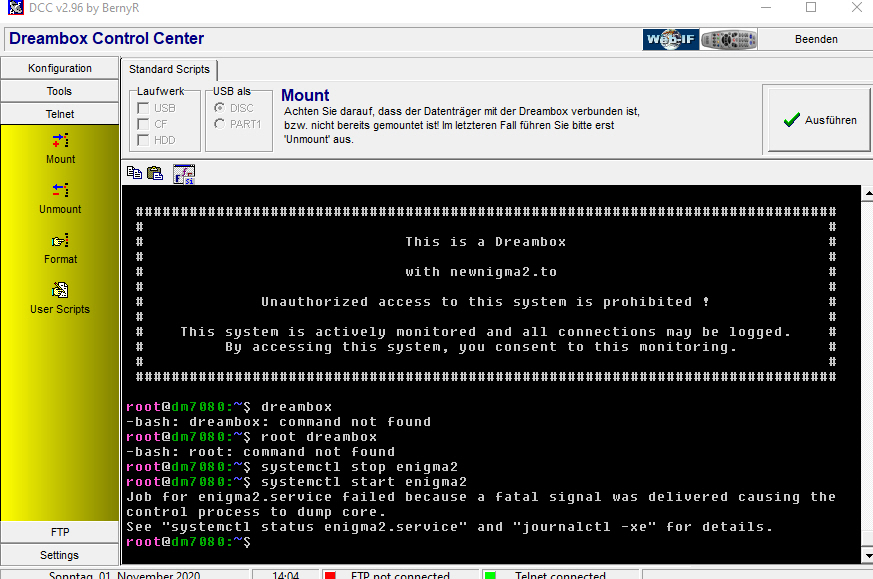The height and width of the screenshot is (579, 873).
Task: Open the terminal font settings icon
Action: click(184, 174)
